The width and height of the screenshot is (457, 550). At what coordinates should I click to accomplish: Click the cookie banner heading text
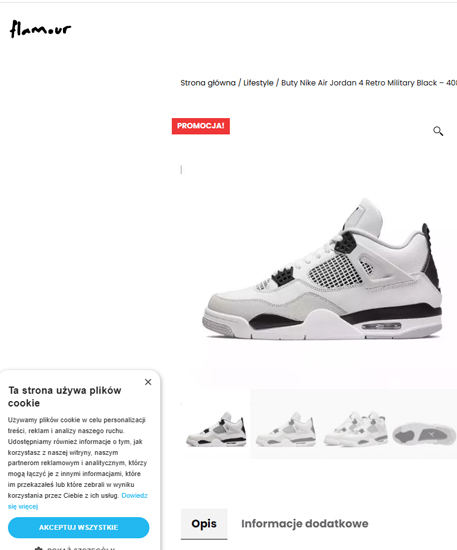[x=65, y=397]
